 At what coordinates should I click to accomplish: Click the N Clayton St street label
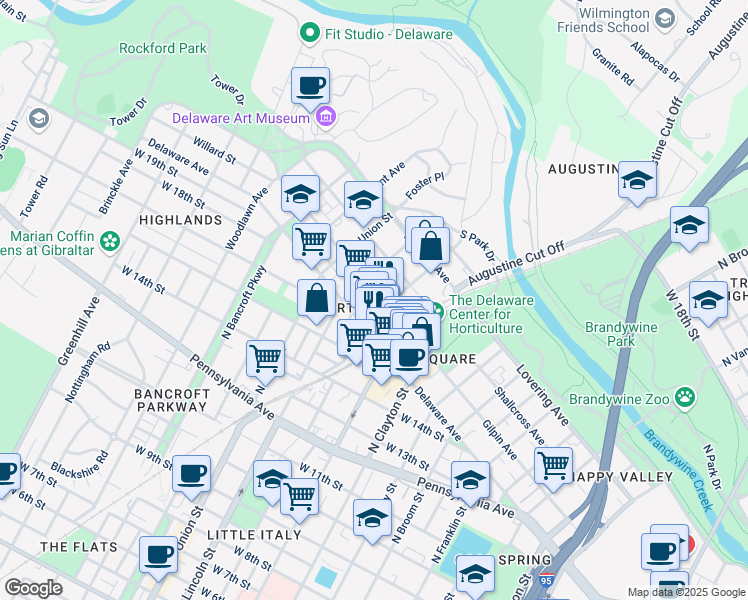pyautogui.click(x=388, y=420)
